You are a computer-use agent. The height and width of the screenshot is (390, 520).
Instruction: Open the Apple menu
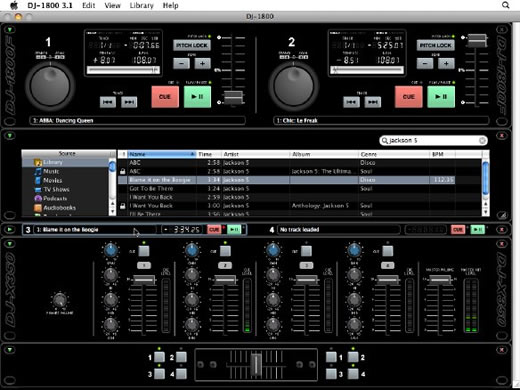[x=14, y=5]
